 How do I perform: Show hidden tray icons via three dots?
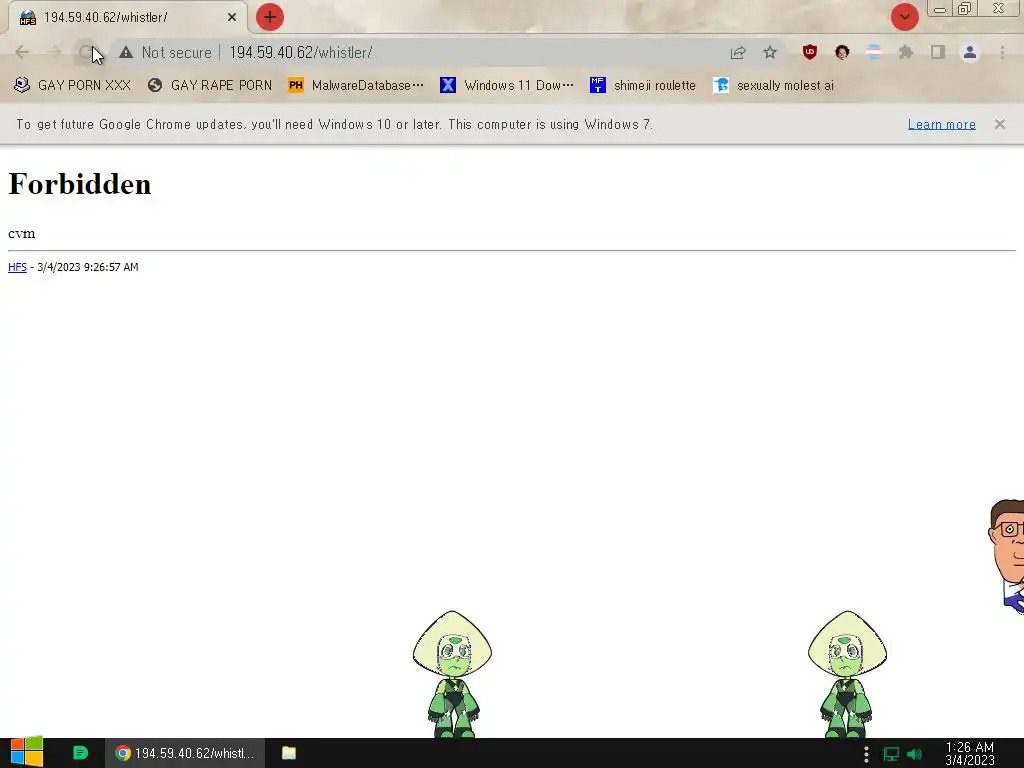(x=866, y=754)
